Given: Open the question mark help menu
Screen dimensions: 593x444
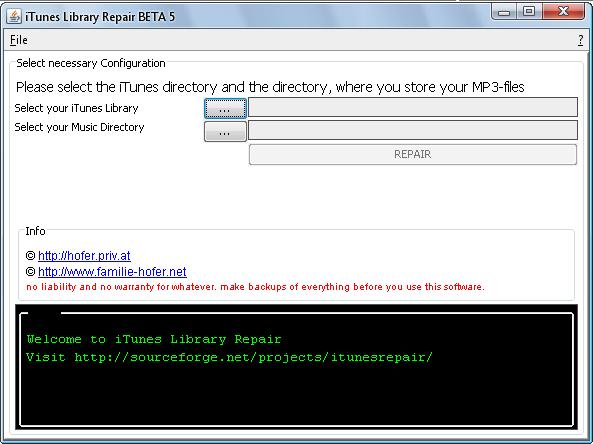Looking at the screenshot, I should pos(581,40).
